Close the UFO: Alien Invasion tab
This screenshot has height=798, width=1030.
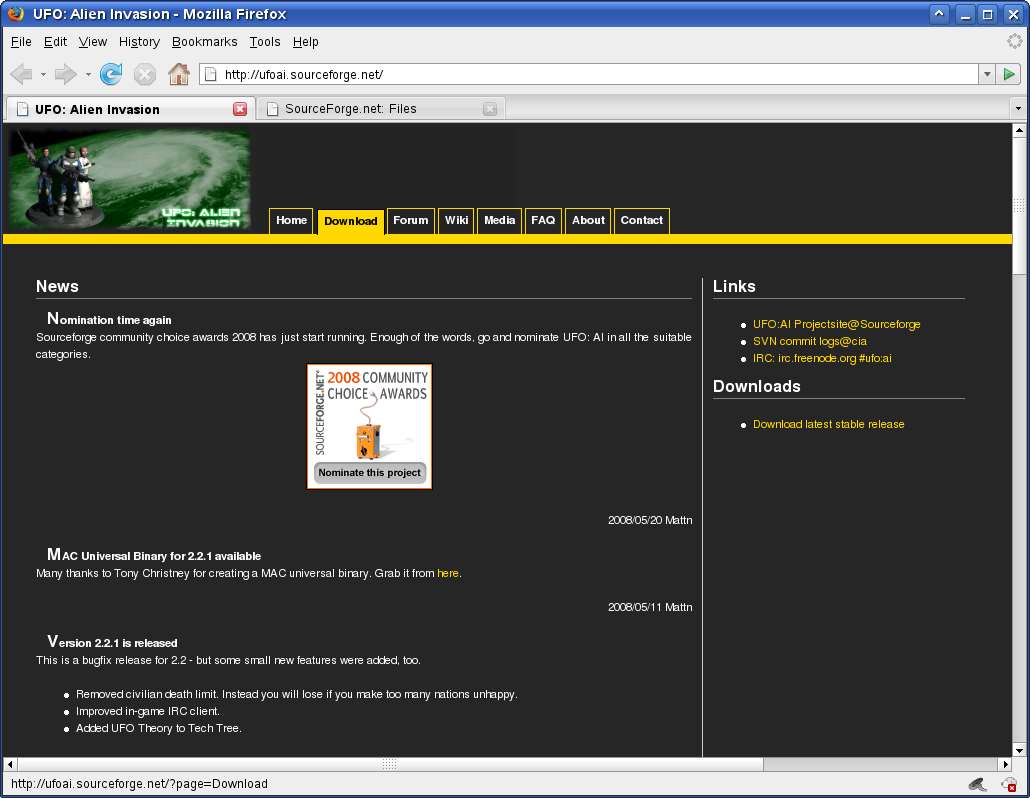point(240,109)
